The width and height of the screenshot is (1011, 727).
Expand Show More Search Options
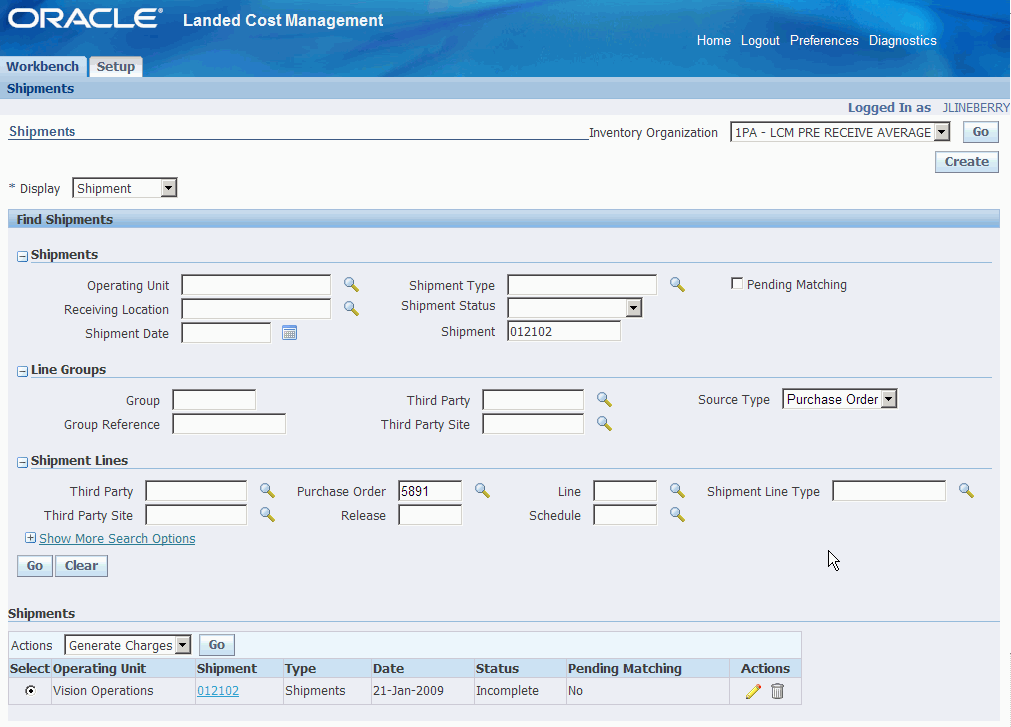coord(117,538)
